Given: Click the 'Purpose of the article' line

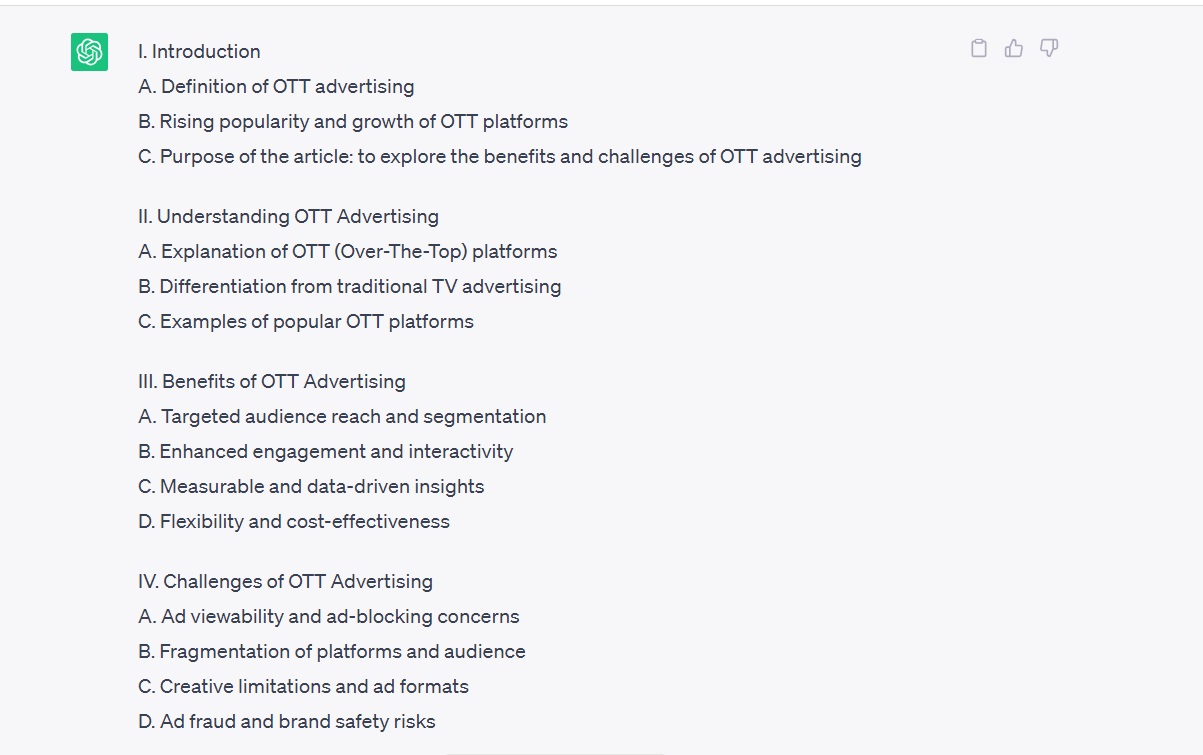Looking at the screenshot, I should click(x=500, y=157).
